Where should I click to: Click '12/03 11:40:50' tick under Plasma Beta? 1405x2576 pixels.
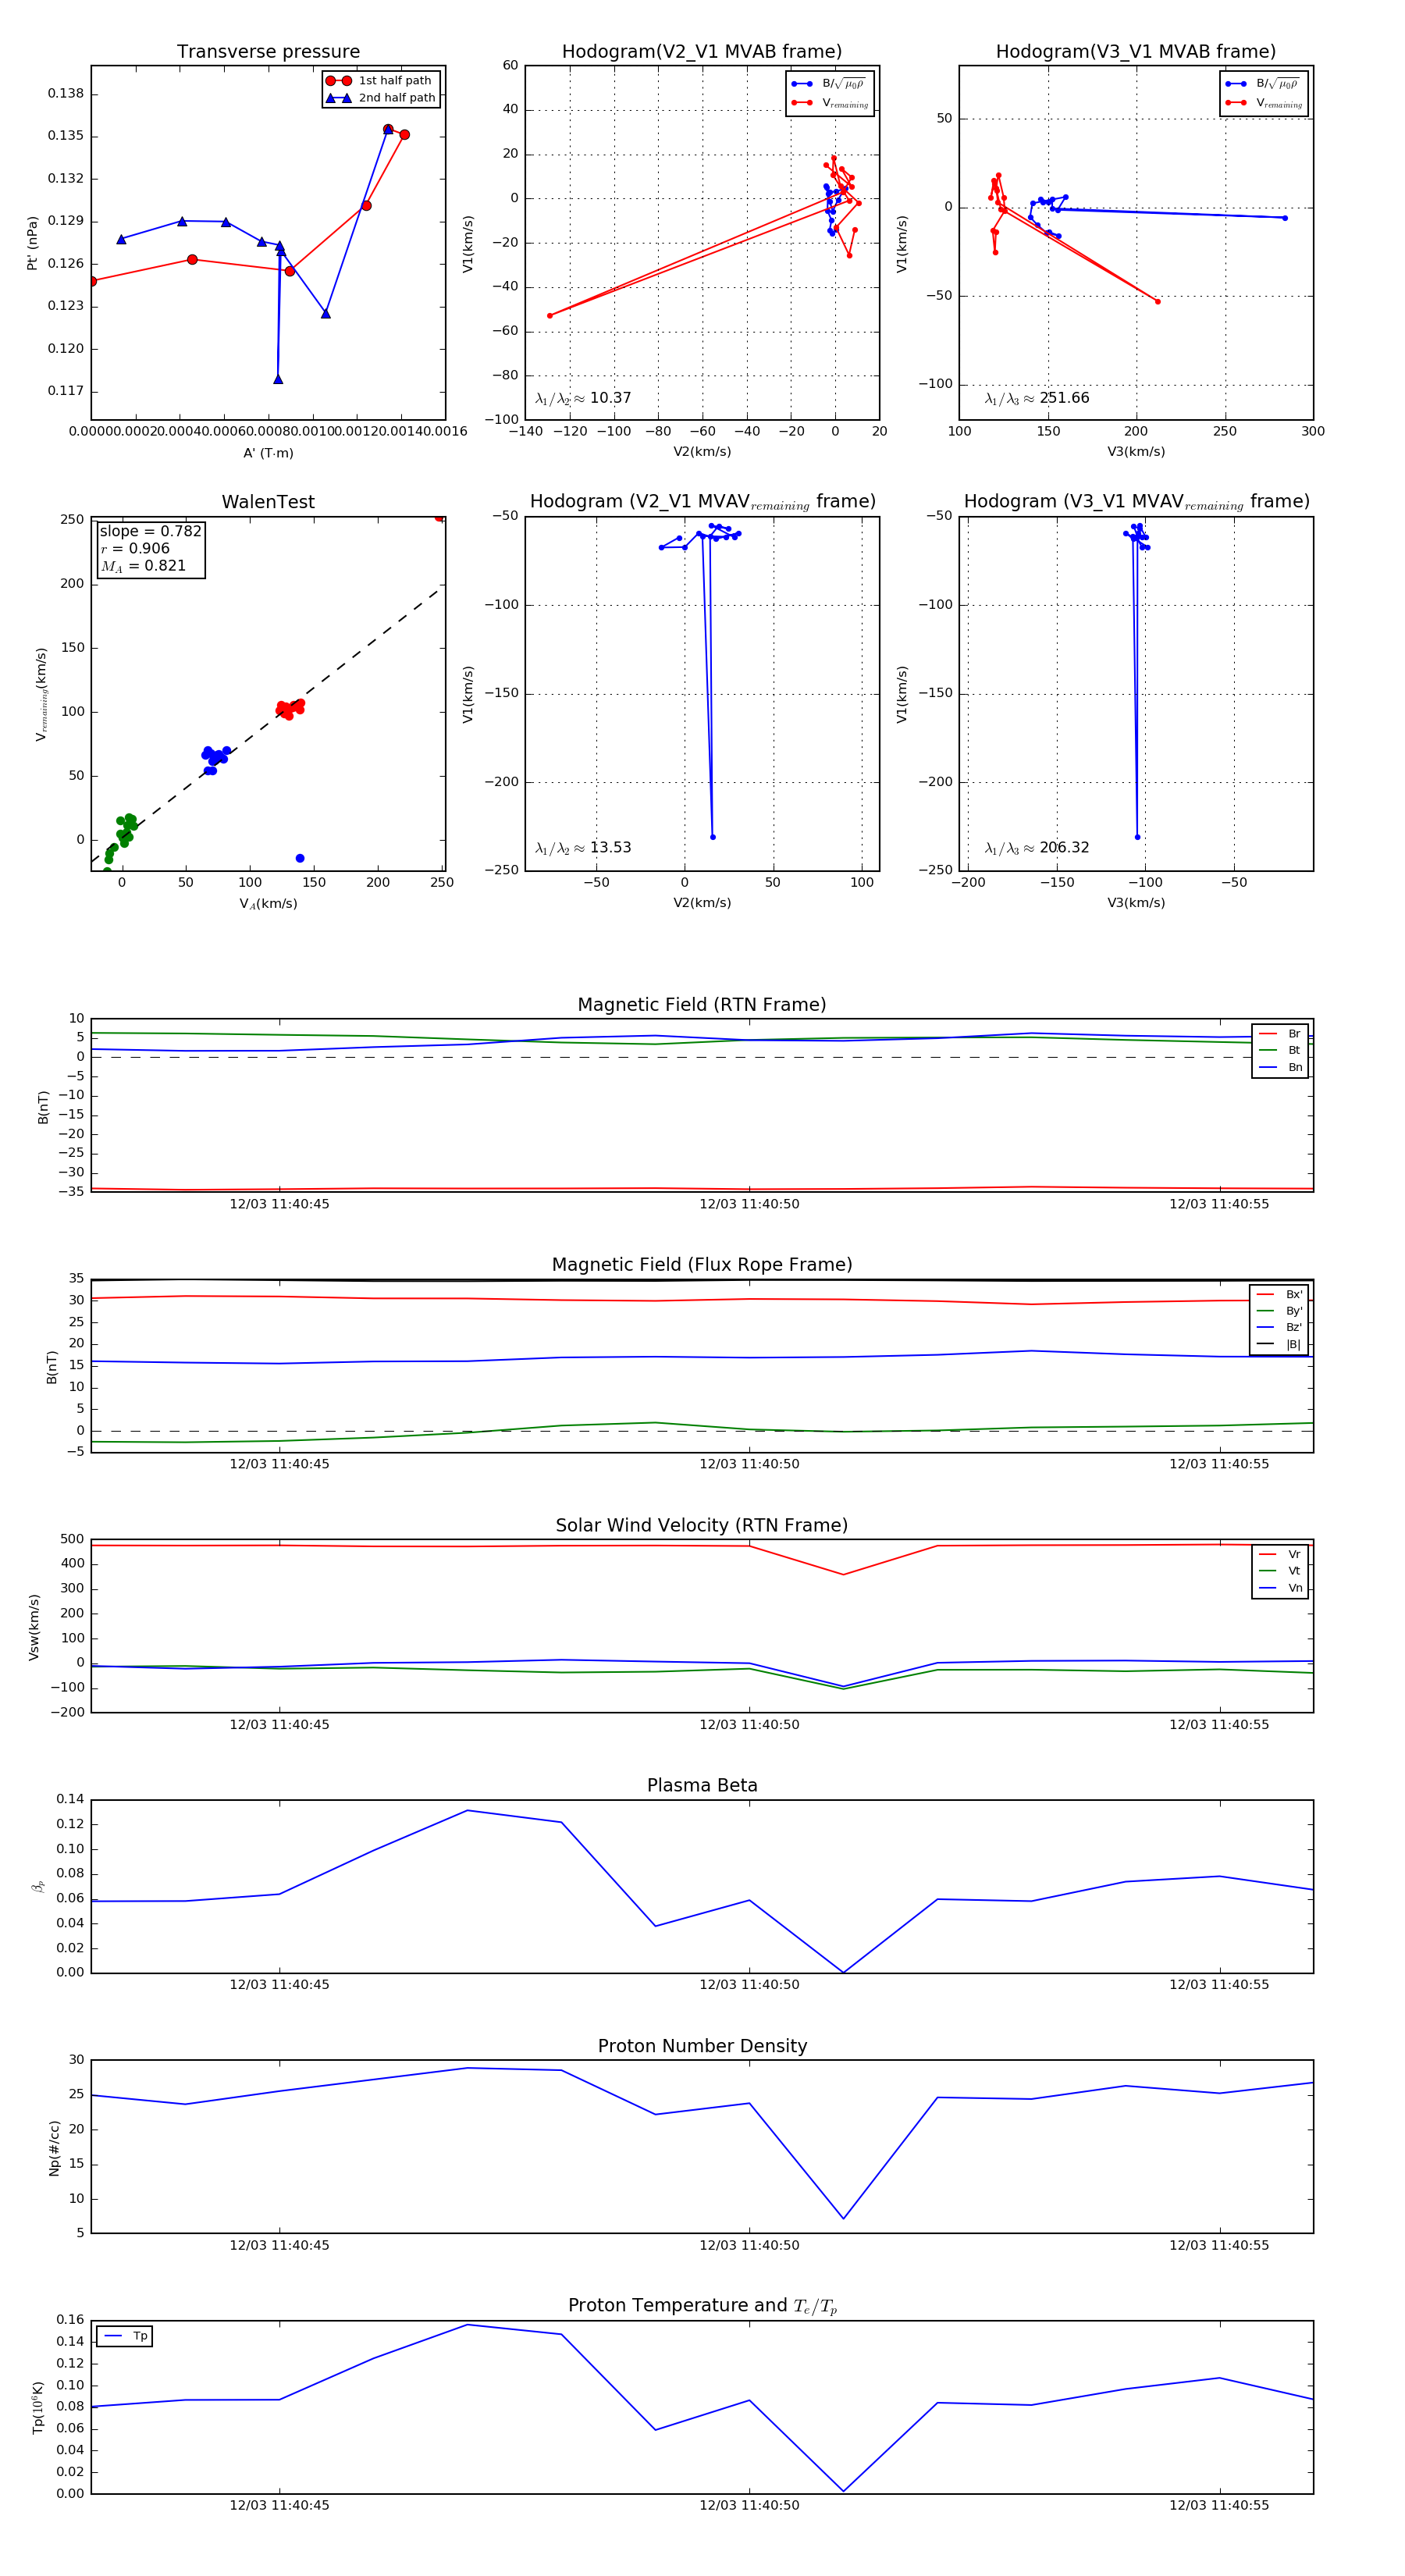point(749,1984)
